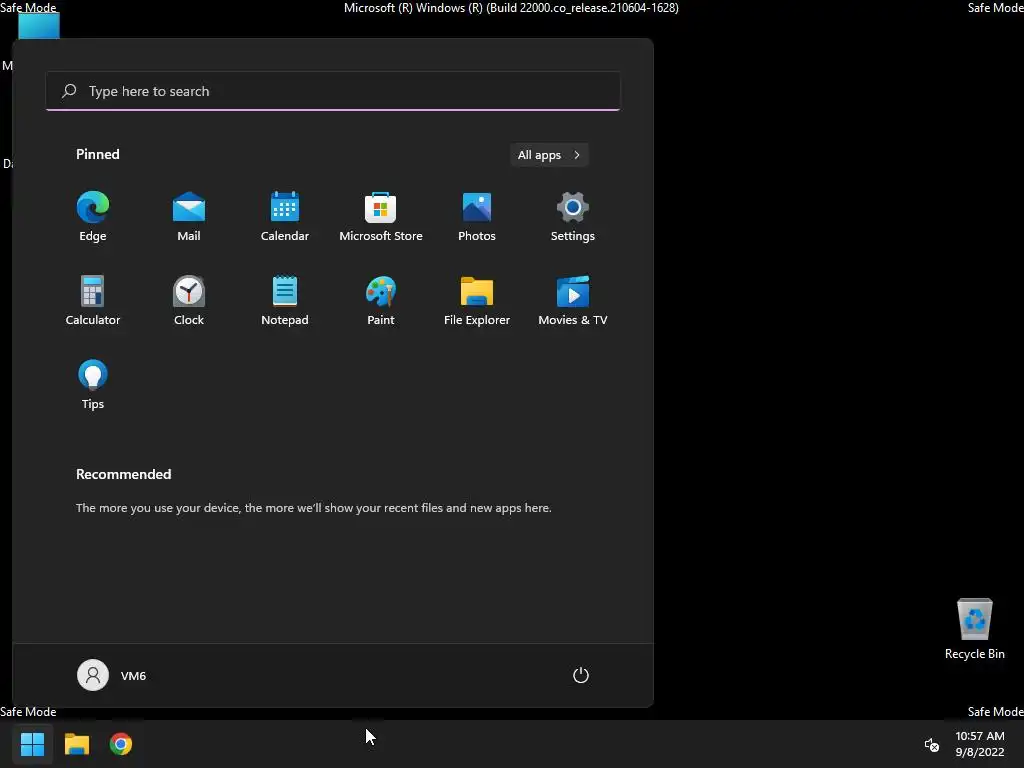Open Settings from pinned apps
1024x768 pixels.
coord(573,217)
